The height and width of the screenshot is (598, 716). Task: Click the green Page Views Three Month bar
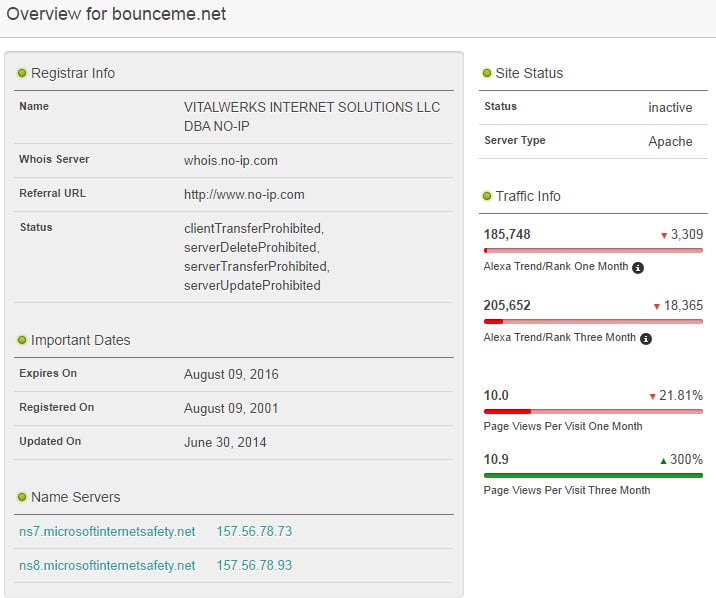point(593,475)
